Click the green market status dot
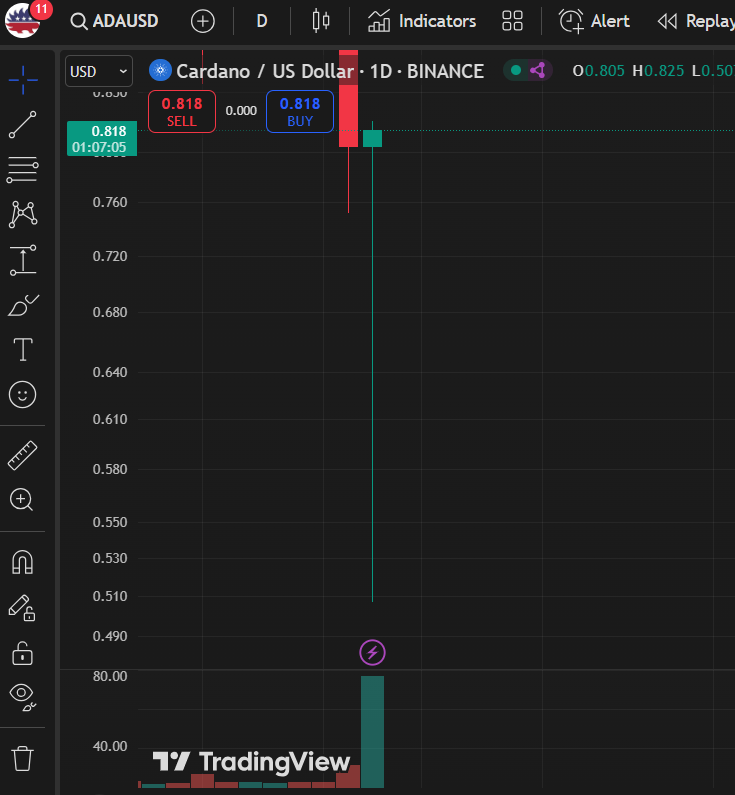 click(x=516, y=70)
